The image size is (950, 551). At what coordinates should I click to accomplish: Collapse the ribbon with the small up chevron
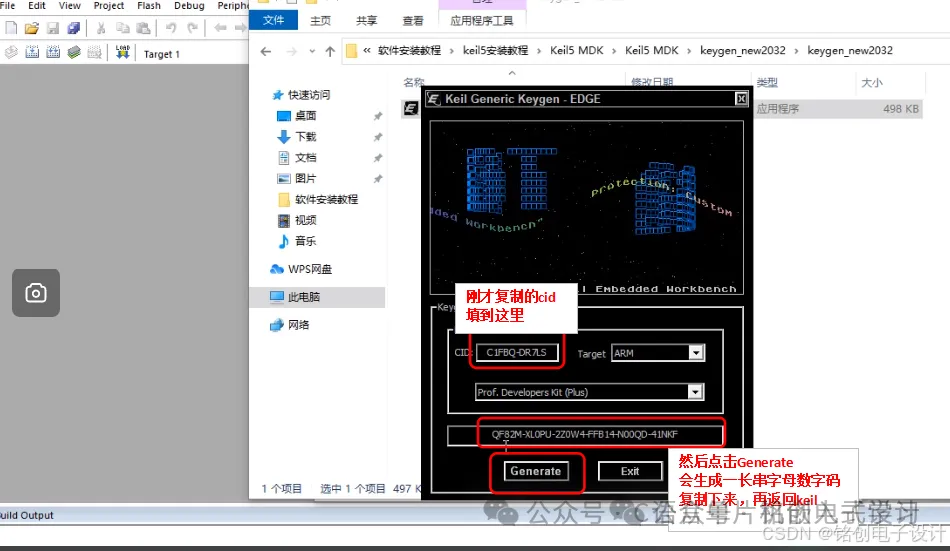pos(512,73)
